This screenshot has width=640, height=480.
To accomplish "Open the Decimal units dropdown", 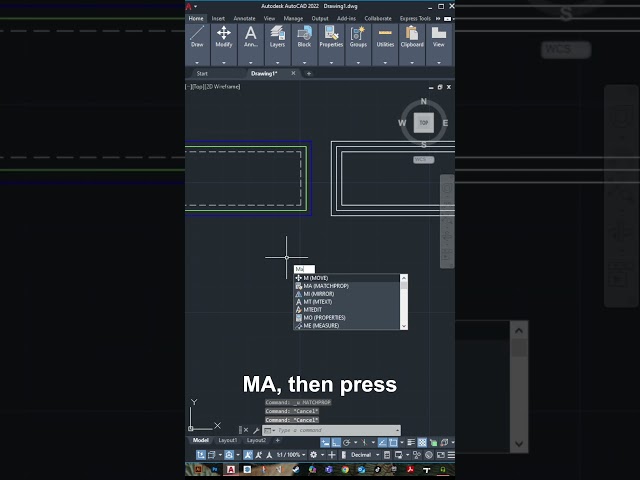I will point(378,455).
